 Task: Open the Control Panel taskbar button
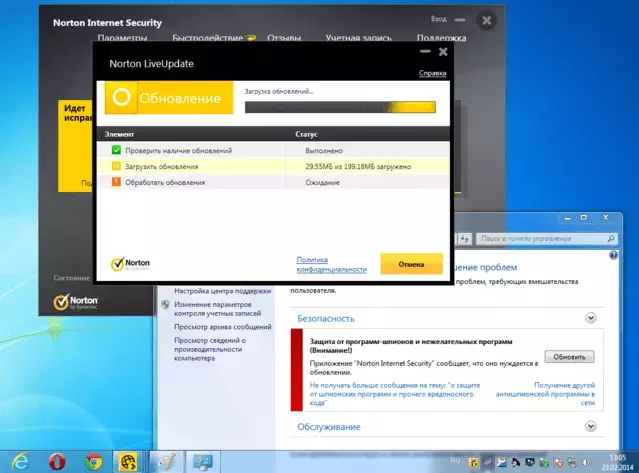tap(203, 462)
